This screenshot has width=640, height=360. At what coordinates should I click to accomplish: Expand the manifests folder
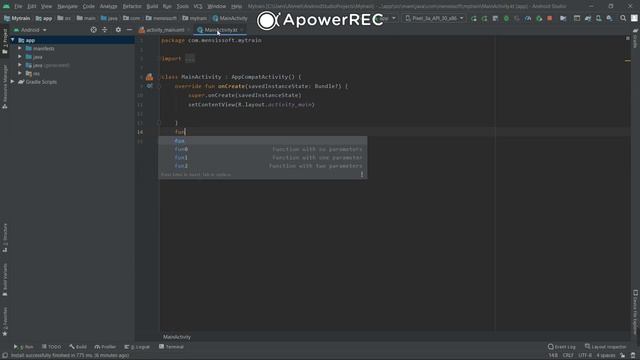click(x=20, y=49)
